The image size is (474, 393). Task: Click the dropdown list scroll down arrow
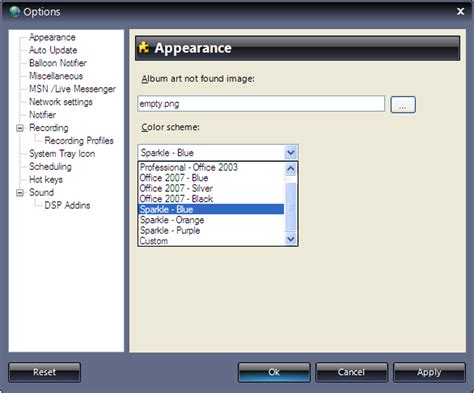(291, 239)
